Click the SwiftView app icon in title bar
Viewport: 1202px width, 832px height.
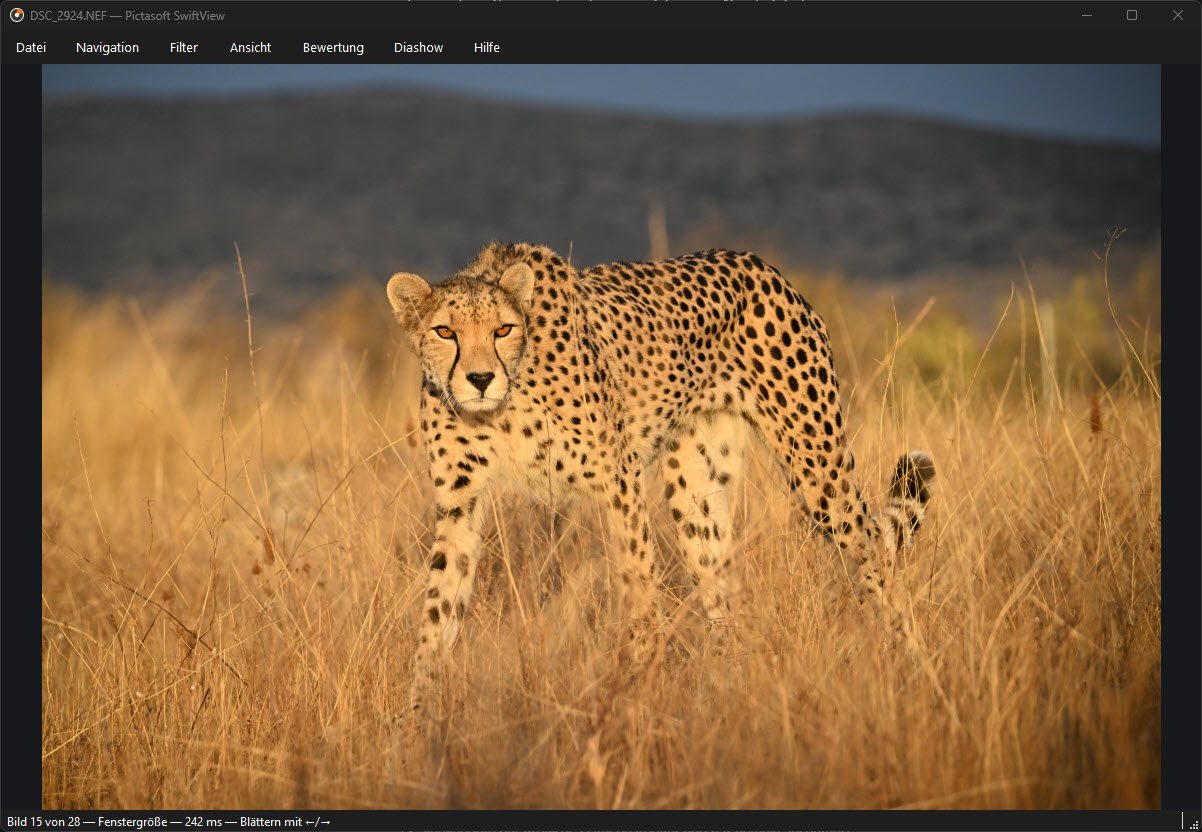tap(17, 15)
